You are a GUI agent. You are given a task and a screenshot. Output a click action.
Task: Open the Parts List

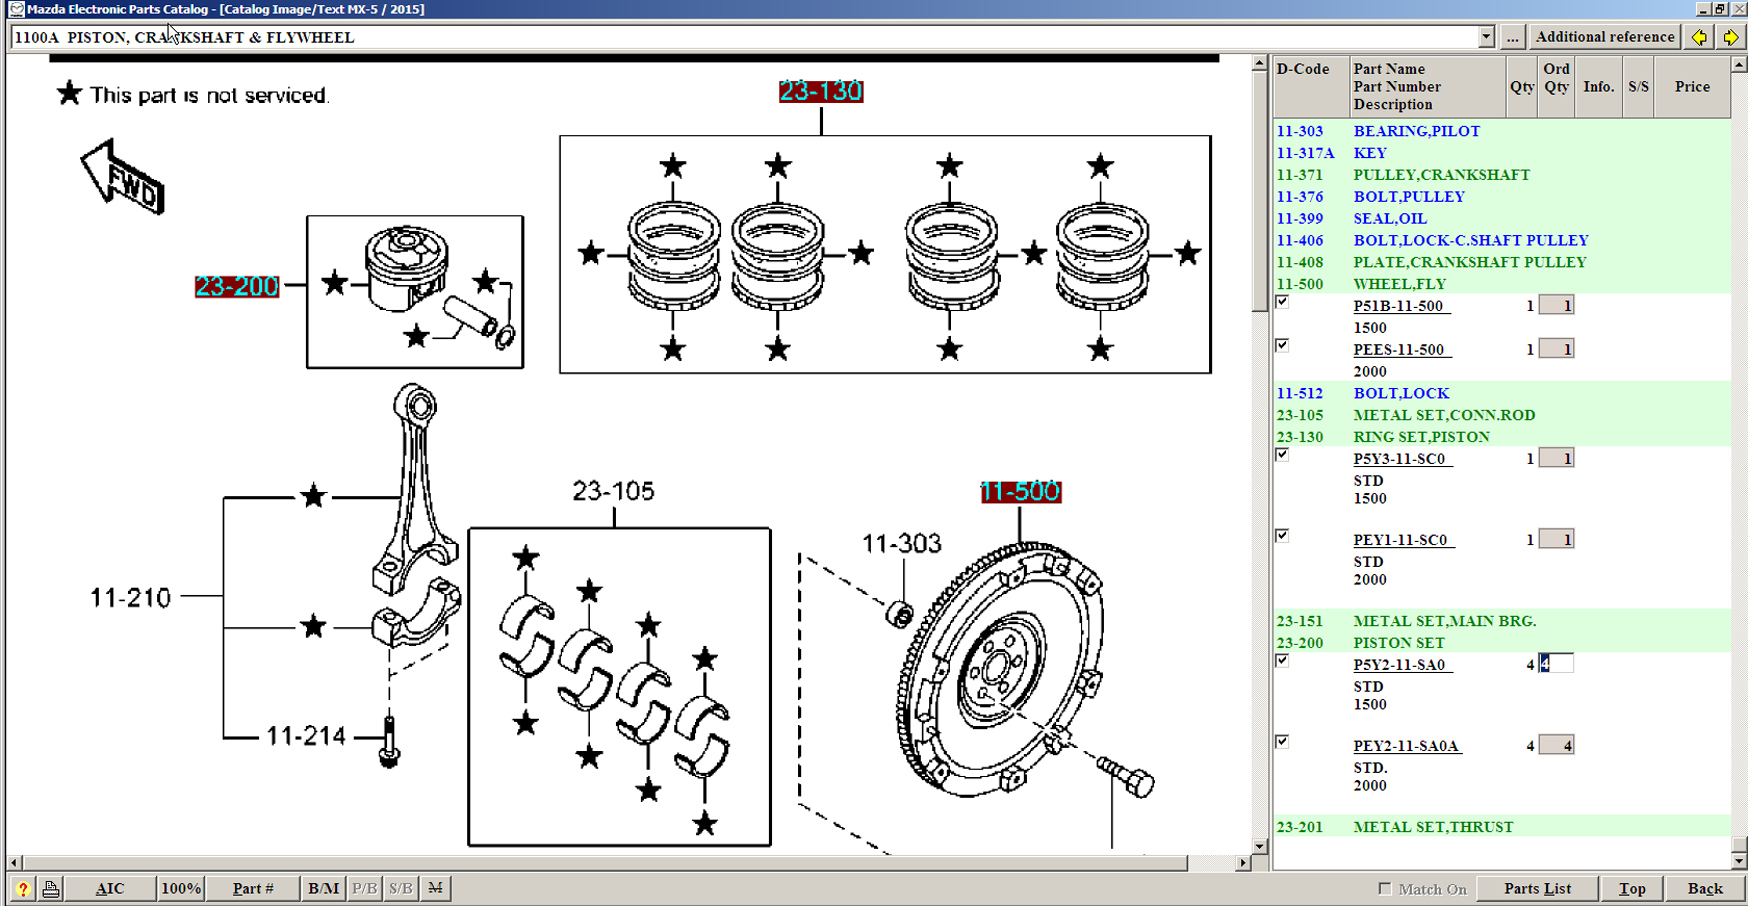click(1537, 888)
